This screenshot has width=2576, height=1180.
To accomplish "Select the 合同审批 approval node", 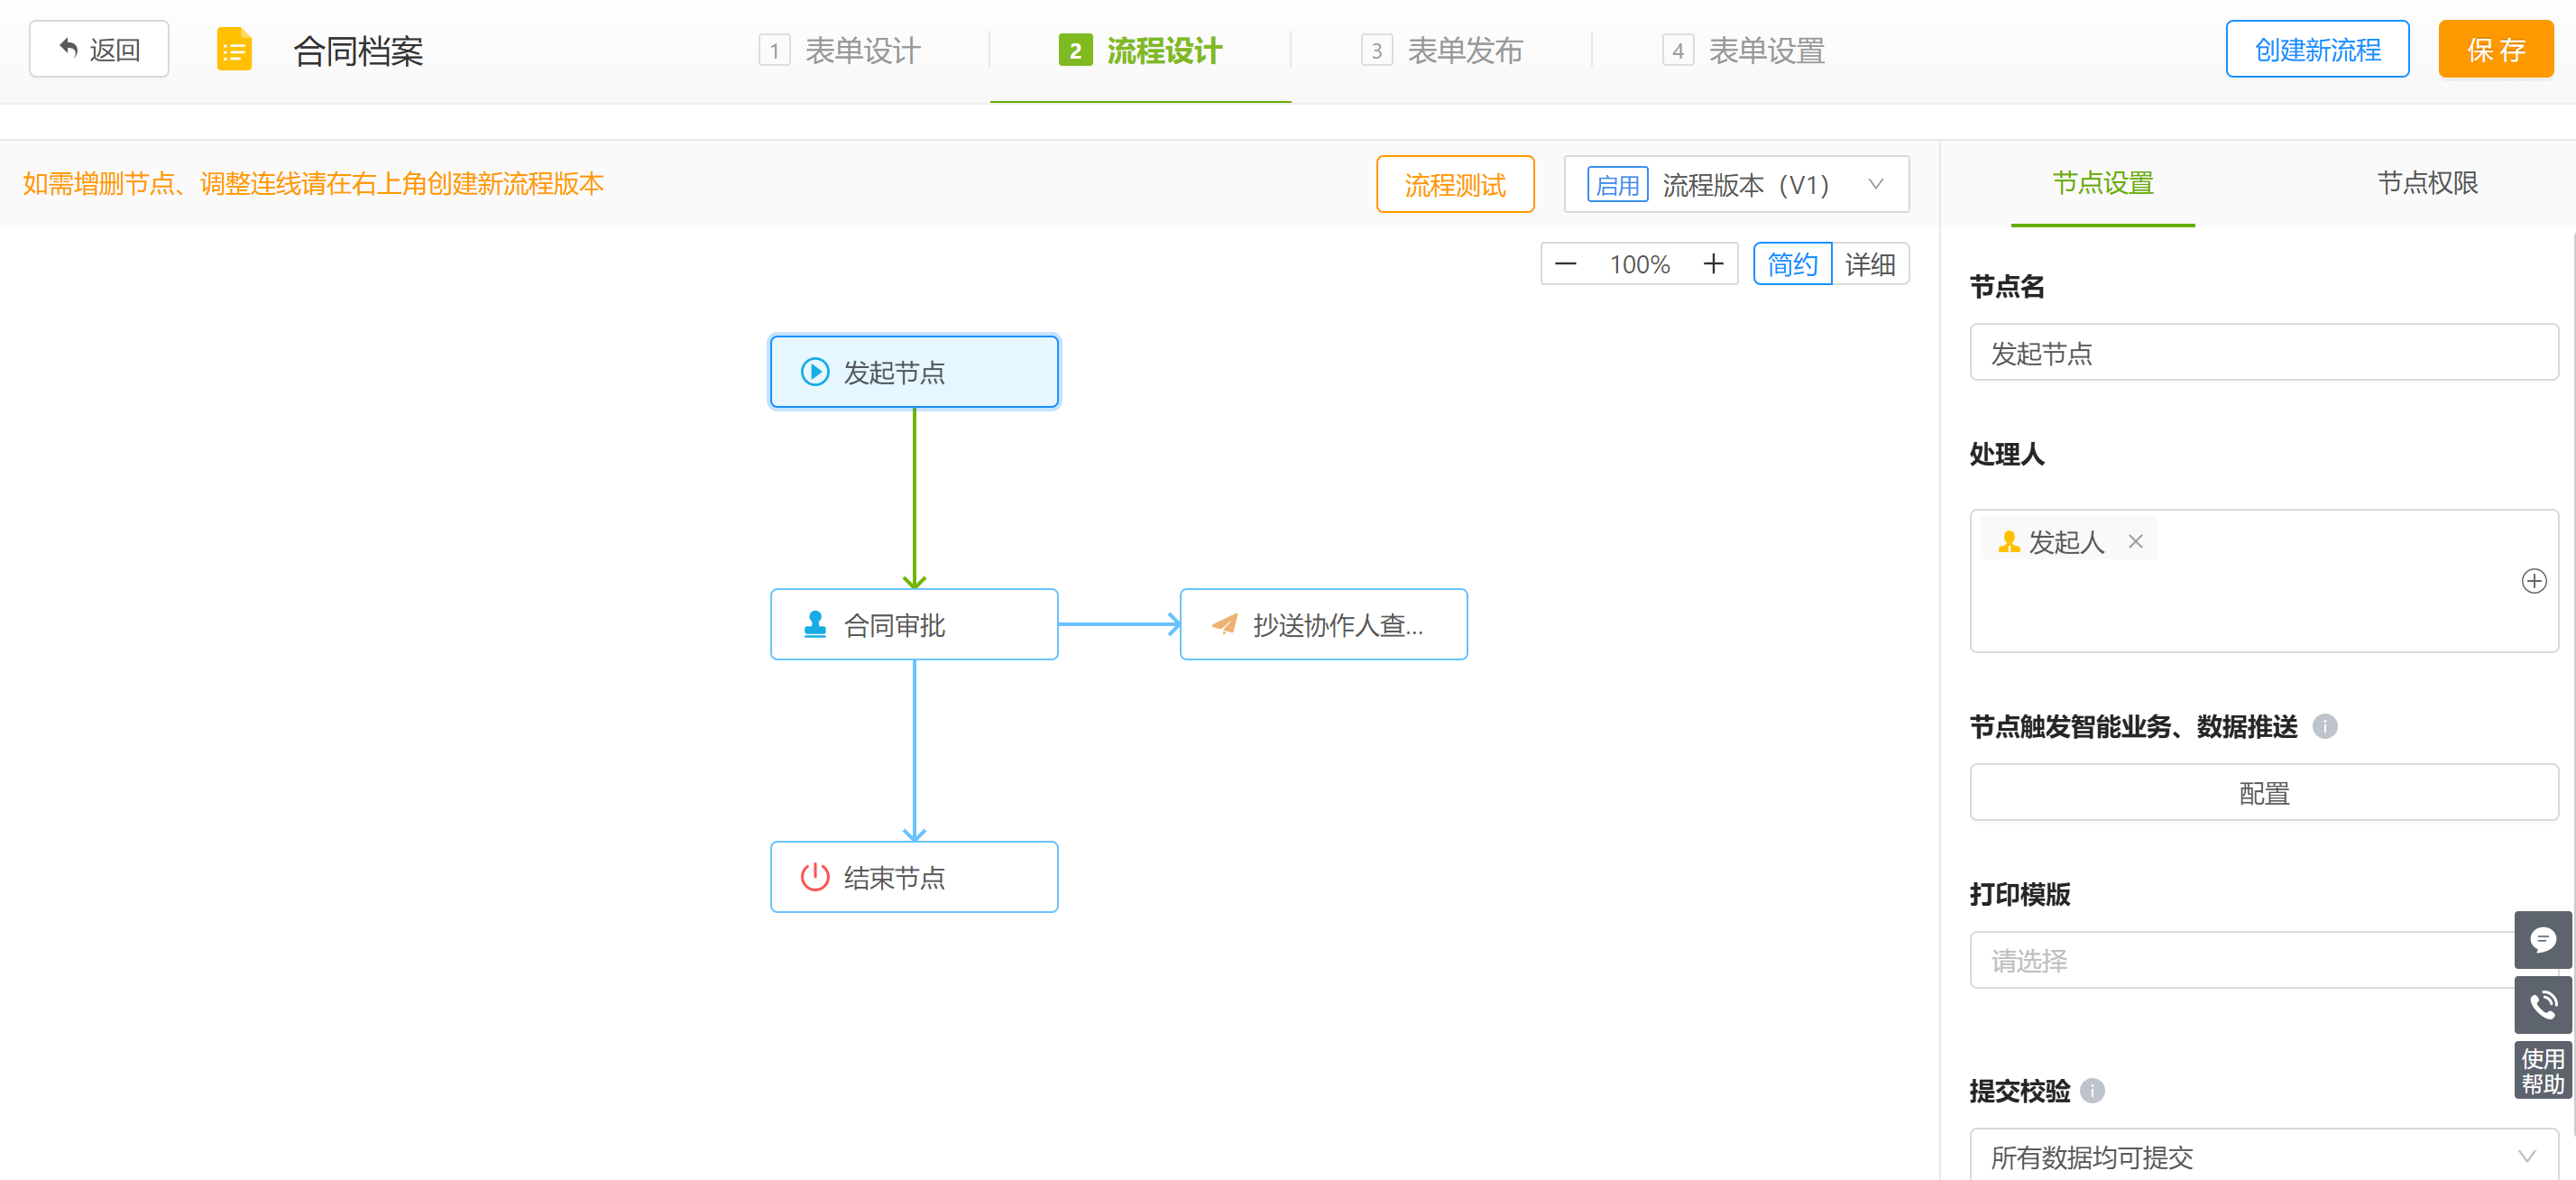I will [x=913, y=625].
